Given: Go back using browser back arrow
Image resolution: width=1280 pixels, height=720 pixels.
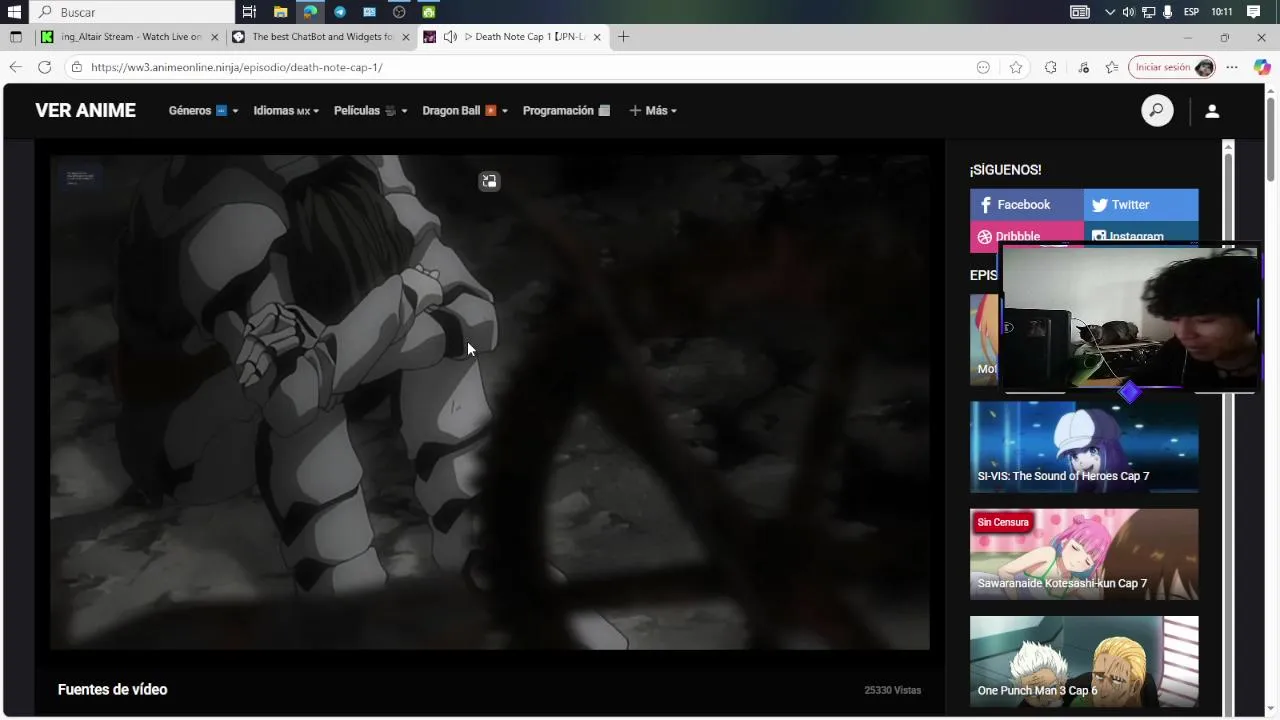Looking at the screenshot, I should point(15,67).
